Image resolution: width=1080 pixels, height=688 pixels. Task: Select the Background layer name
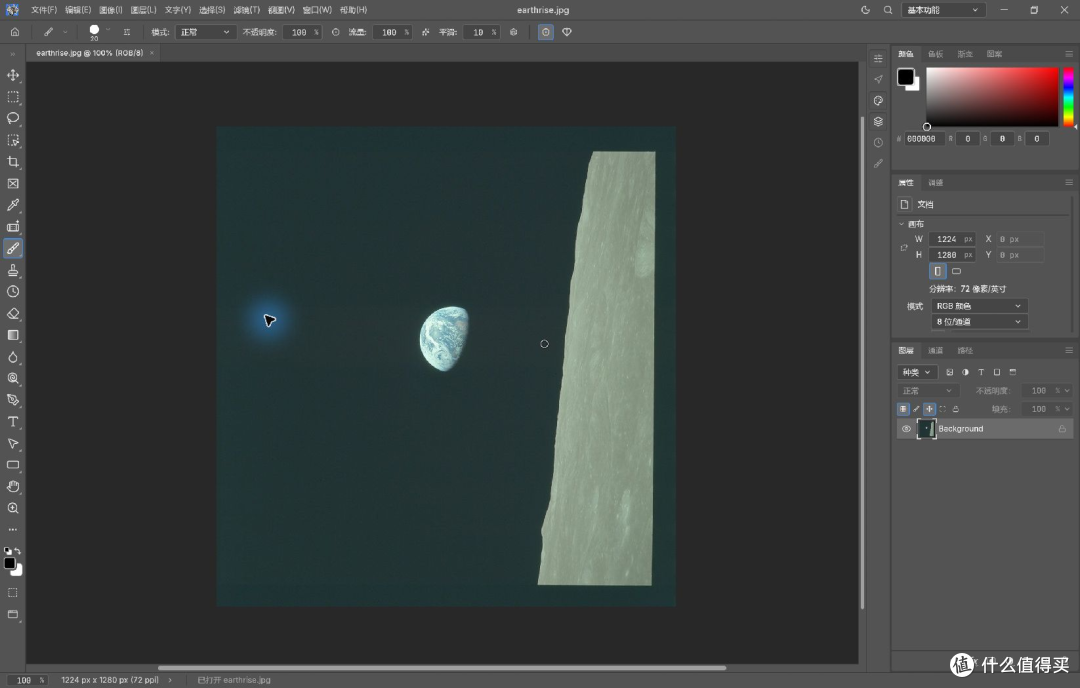(x=960, y=429)
